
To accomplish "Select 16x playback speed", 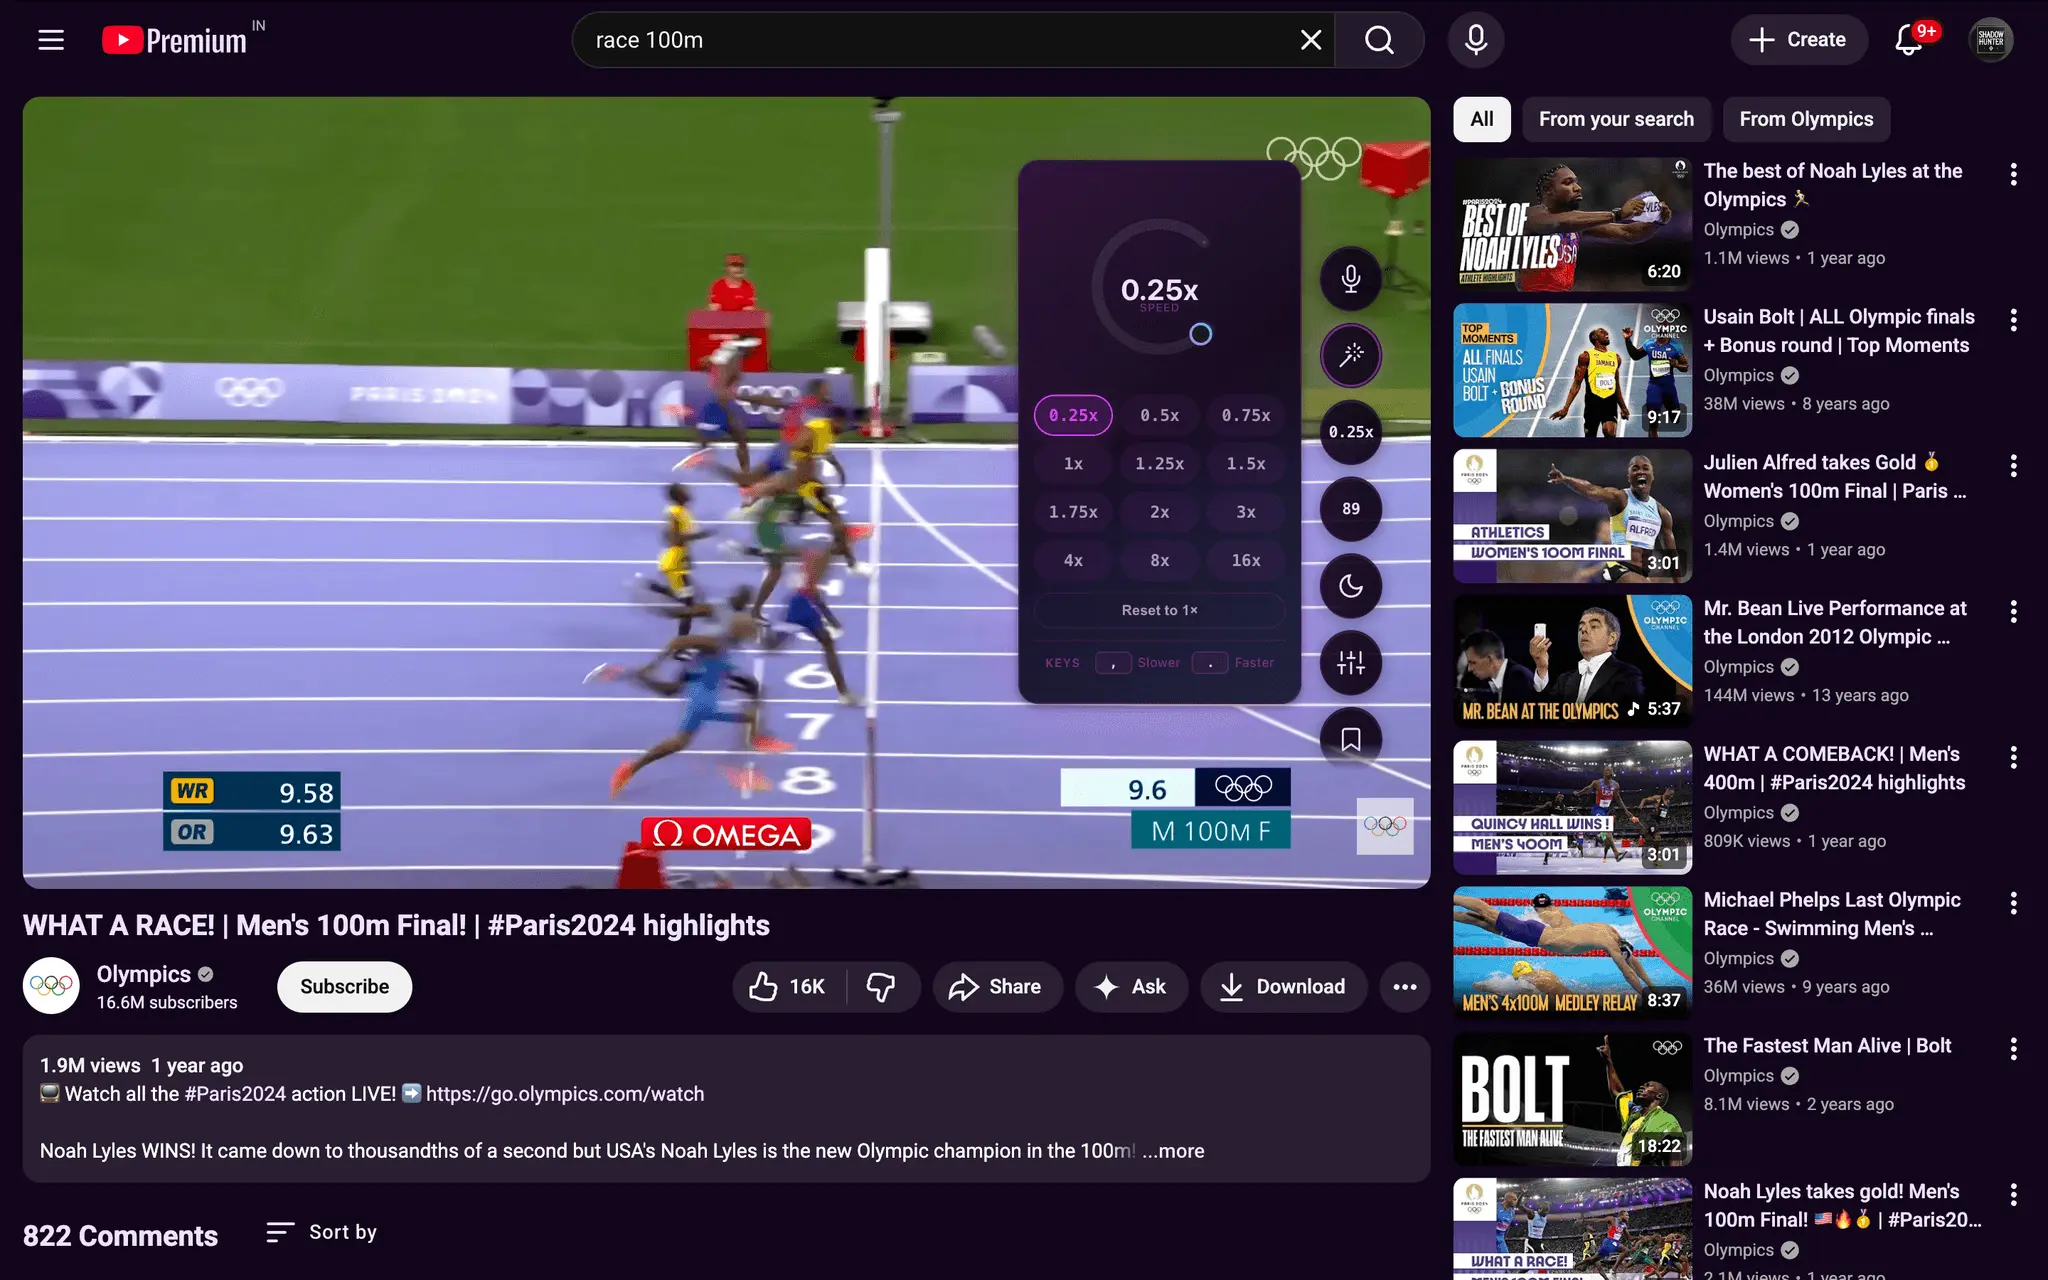I will pyautogui.click(x=1246, y=561).
